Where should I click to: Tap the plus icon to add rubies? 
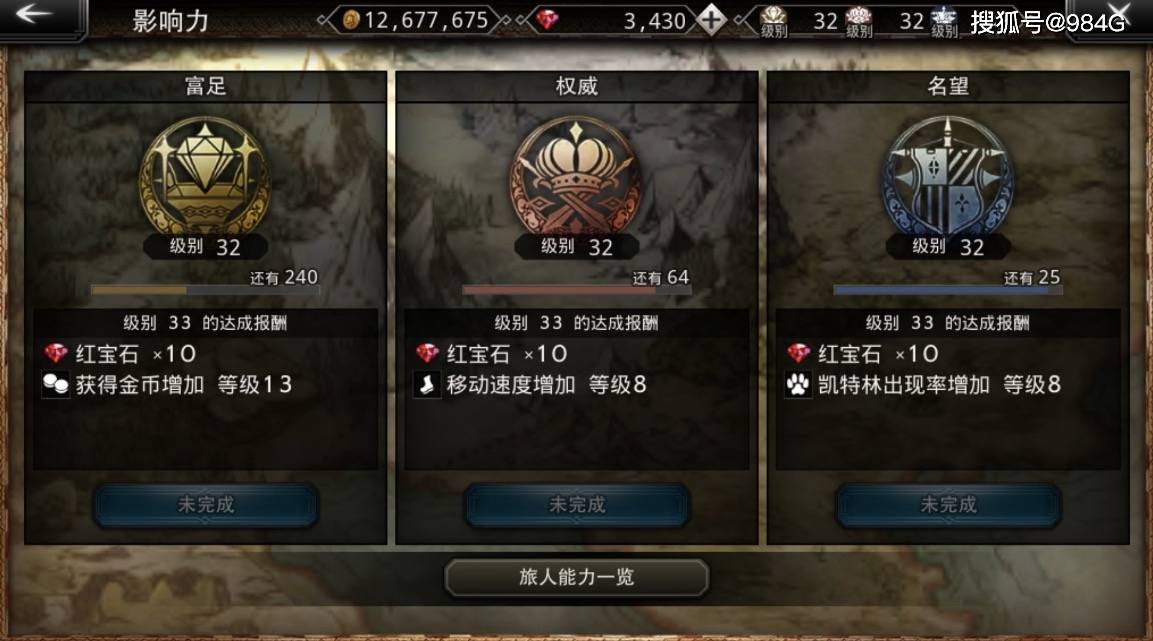coord(710,20)
